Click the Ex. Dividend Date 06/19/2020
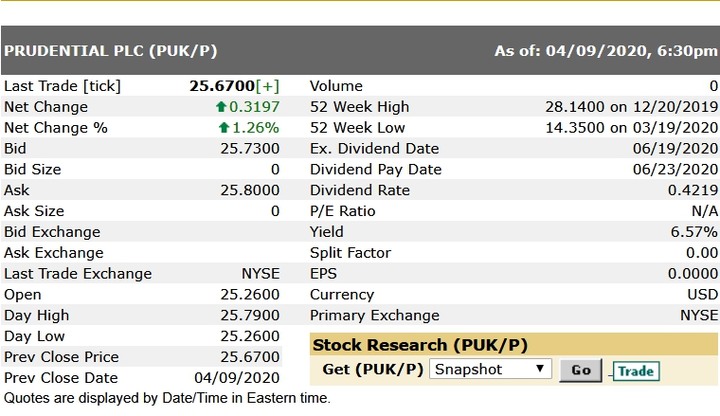Image resolution: width=720 pixels, height=416 pixels. tap(675, 149)
